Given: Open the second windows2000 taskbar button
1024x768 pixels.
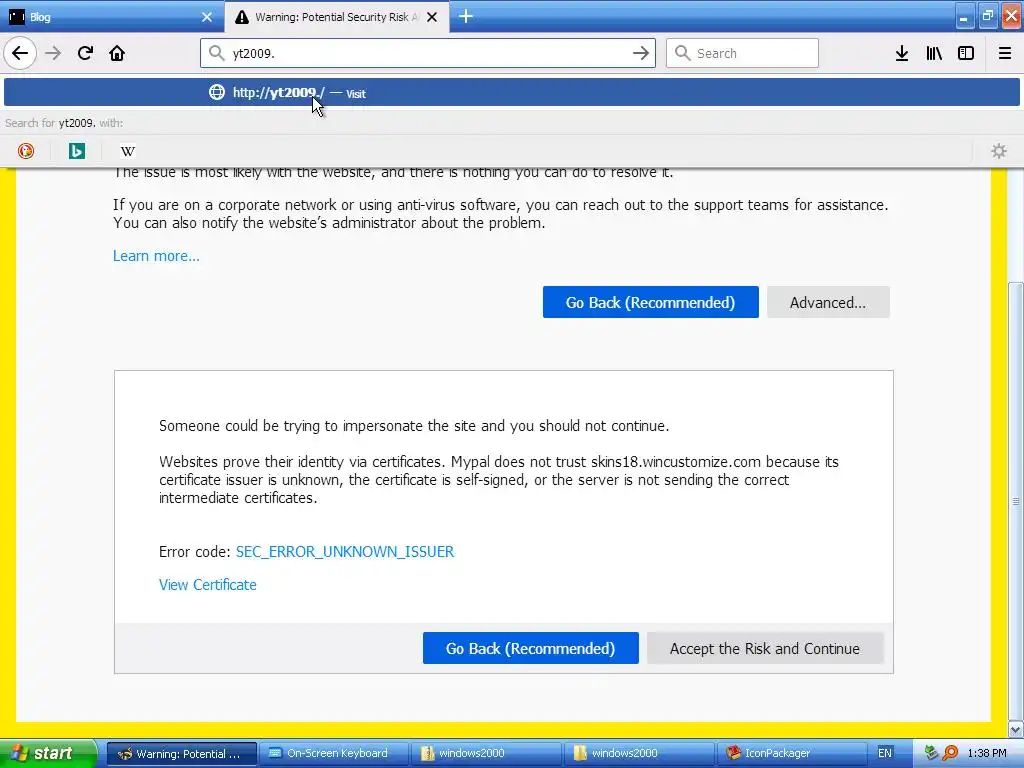Looking at the screenshot, I should [639, 754].
